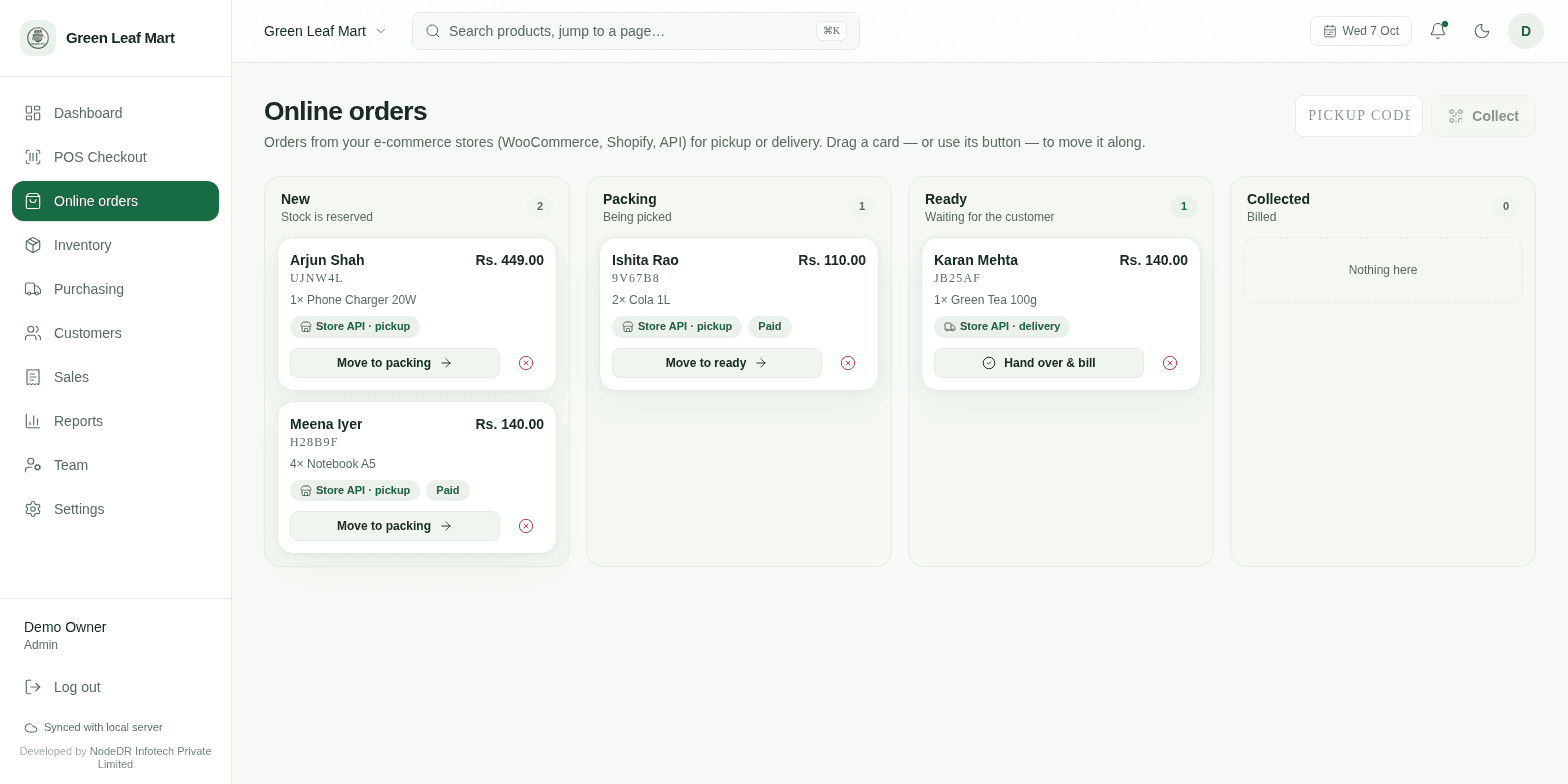Navigate to Customers label
The image size is (1568, 784).
(88, 333)
